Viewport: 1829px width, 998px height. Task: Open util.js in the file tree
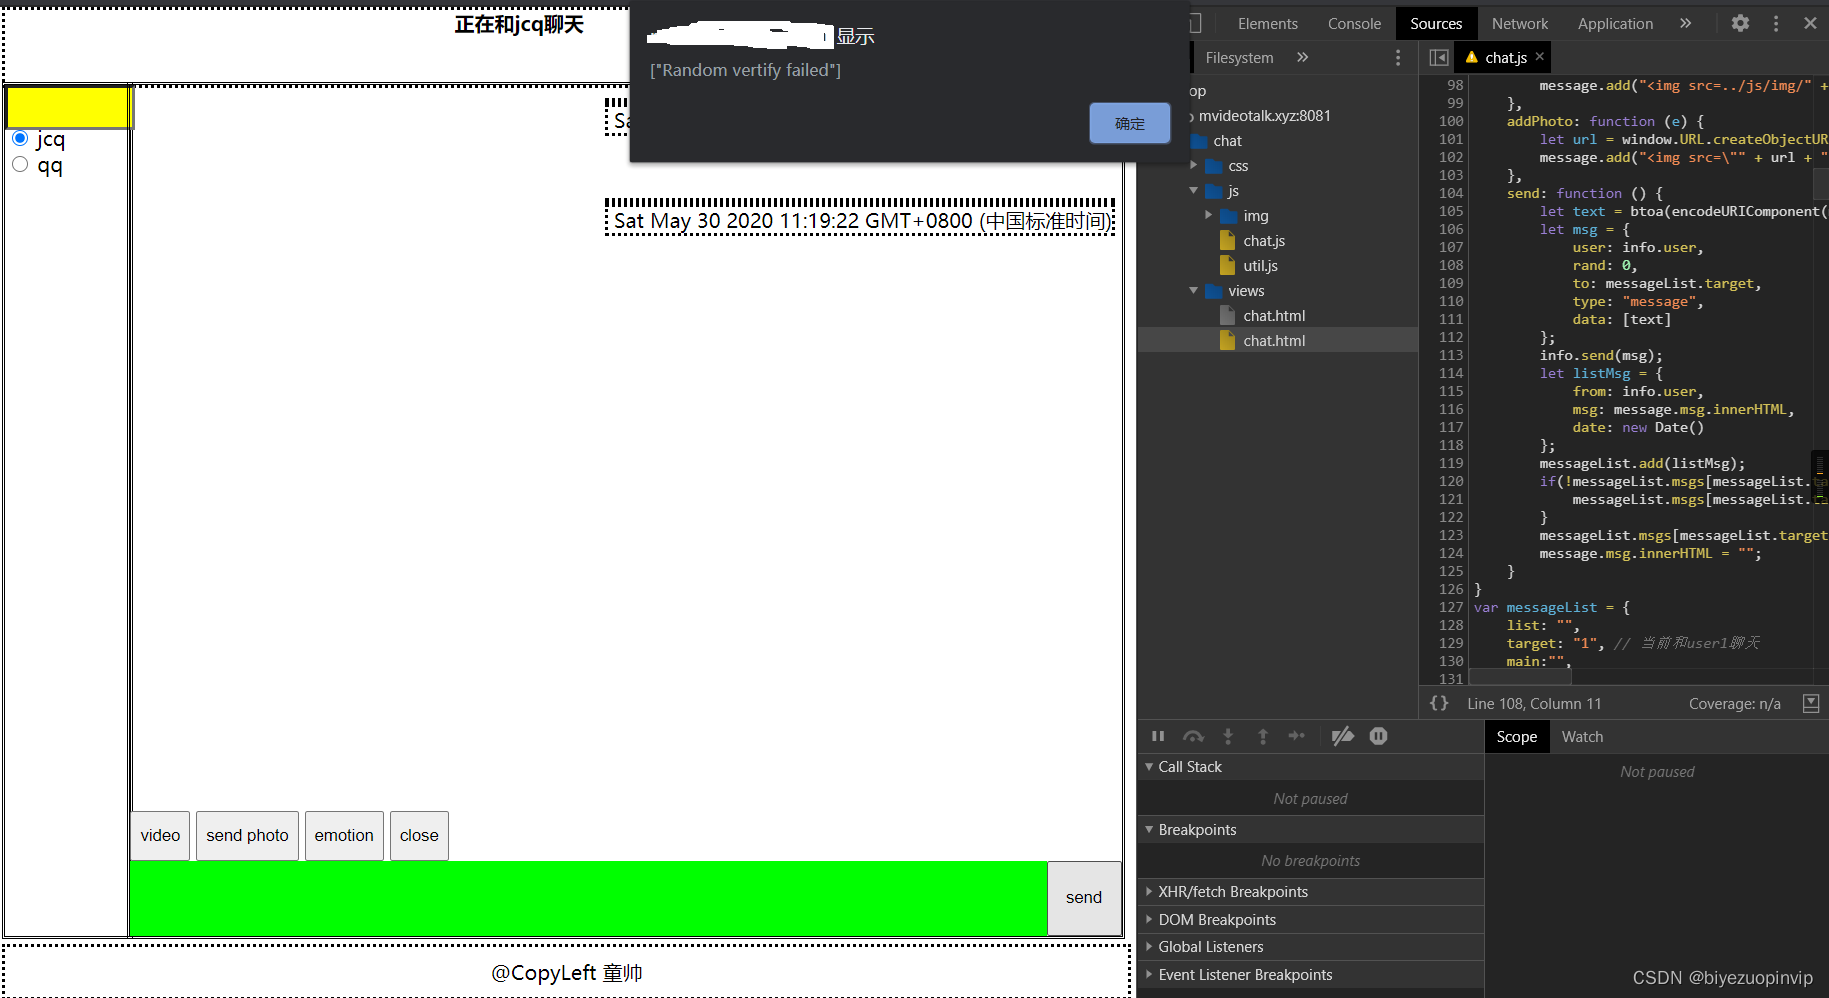(1260, 266)
